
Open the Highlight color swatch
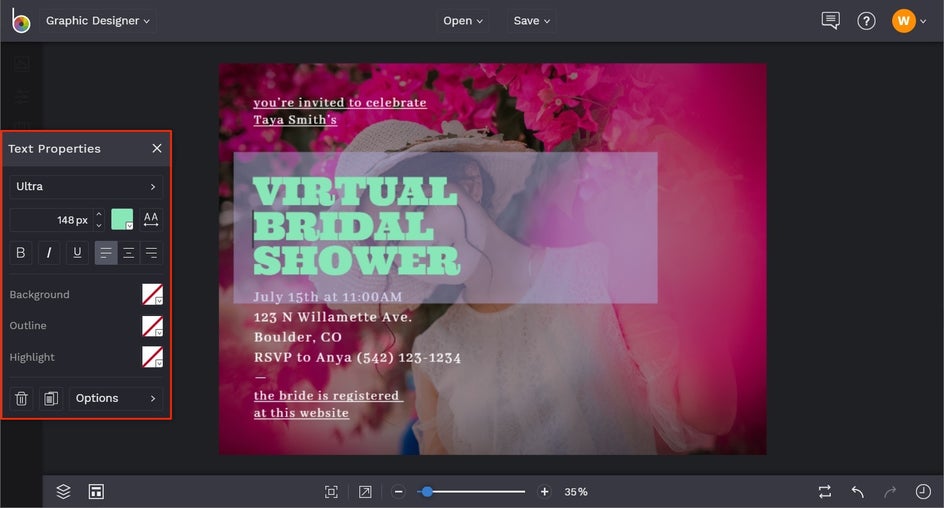pos(152,357)
